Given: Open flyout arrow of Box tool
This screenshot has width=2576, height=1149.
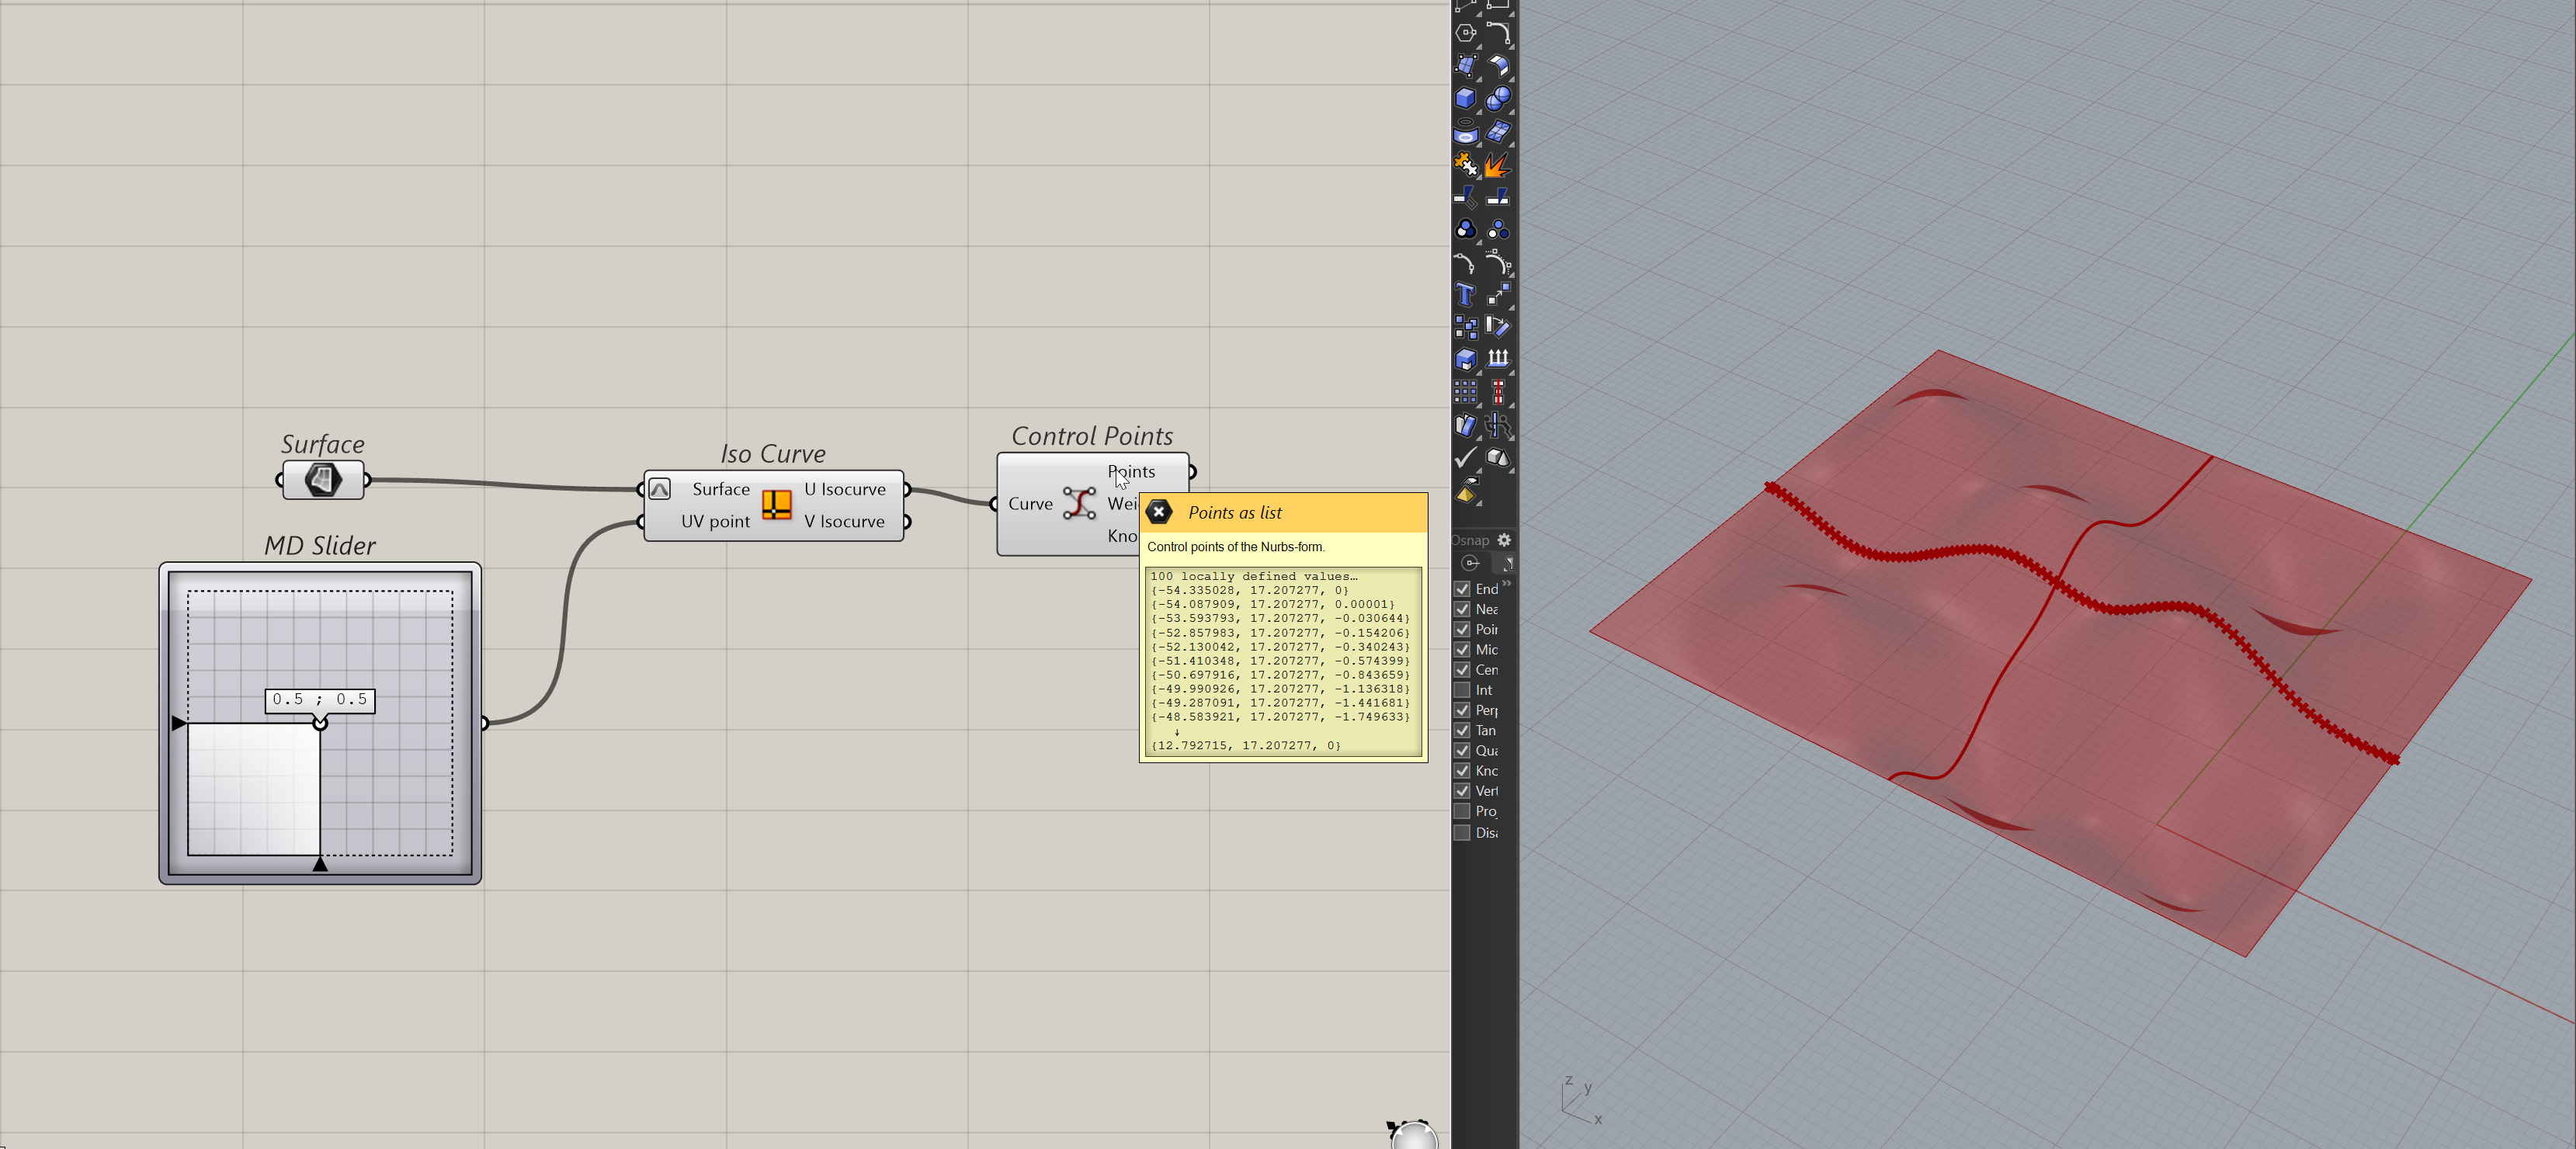Looking at the screenshot, I should point(1478,110).
